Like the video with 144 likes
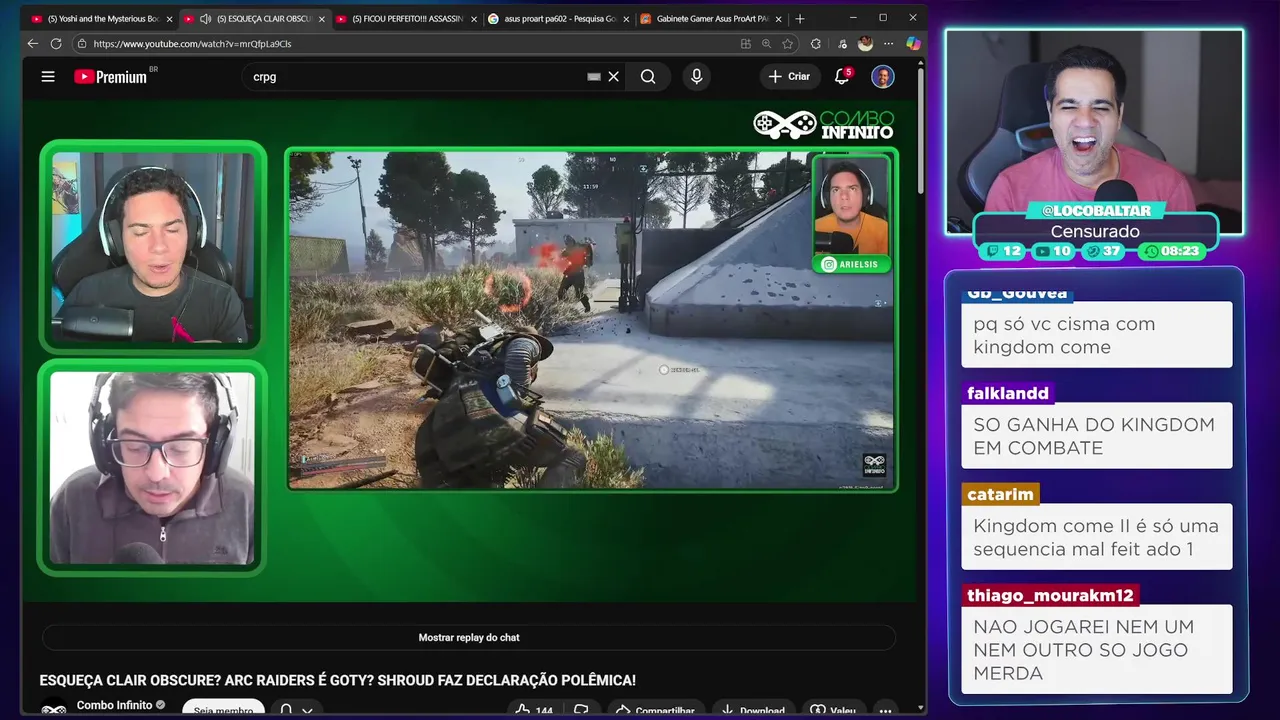Viewport: 1280px width, 720px height. [x=534, y=711]
